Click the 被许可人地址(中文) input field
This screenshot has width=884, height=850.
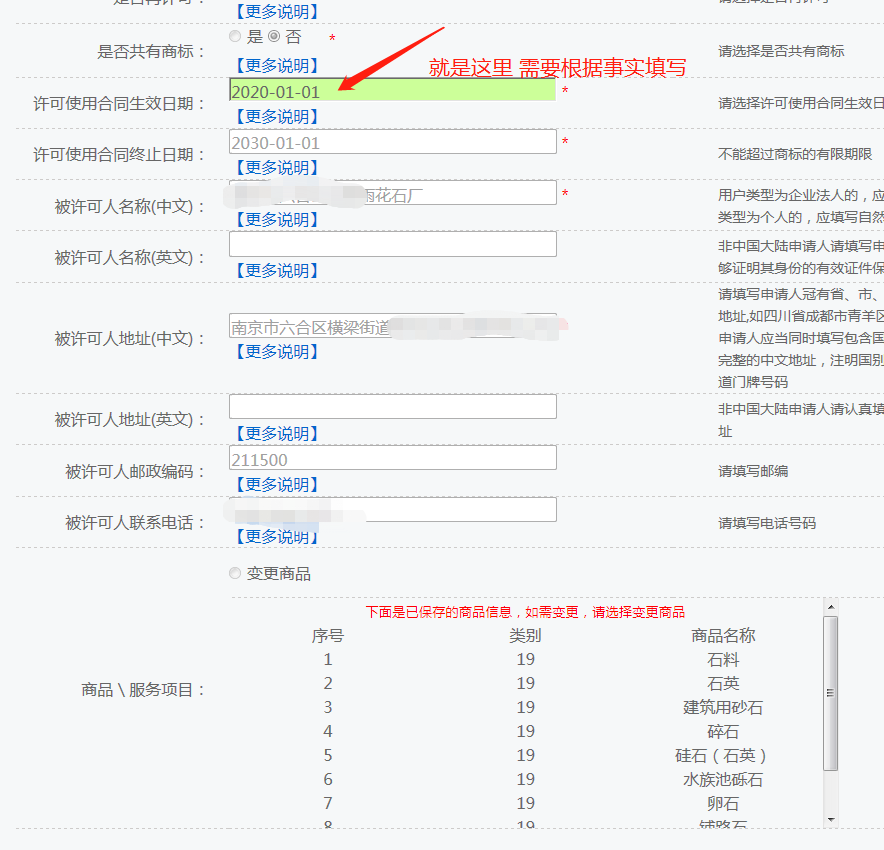click(x=392, y=326)
